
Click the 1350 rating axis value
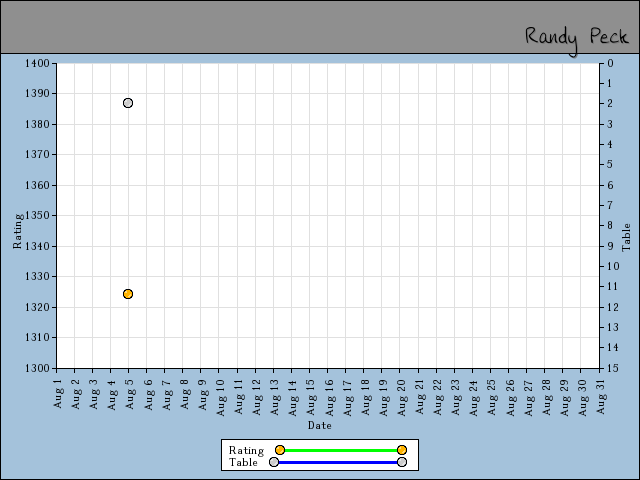pos(37,216)
